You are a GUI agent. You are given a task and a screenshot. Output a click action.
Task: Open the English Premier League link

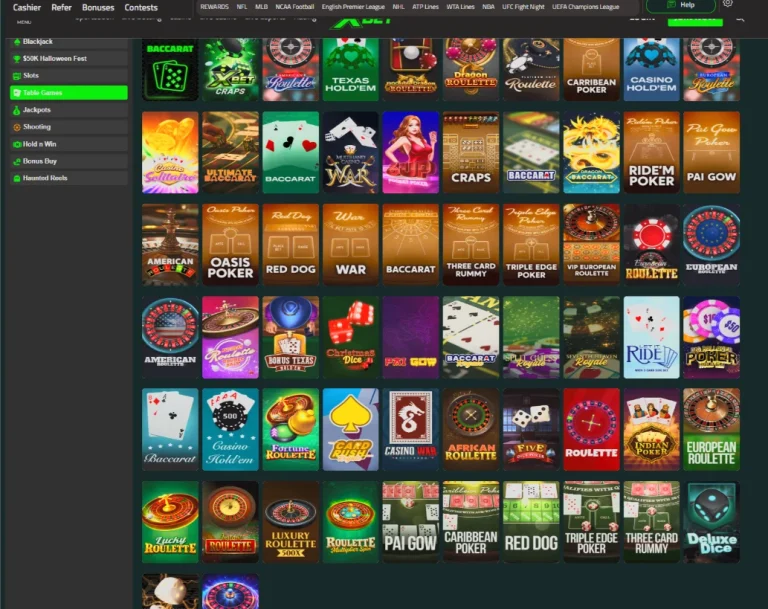[x=353, y=7]
